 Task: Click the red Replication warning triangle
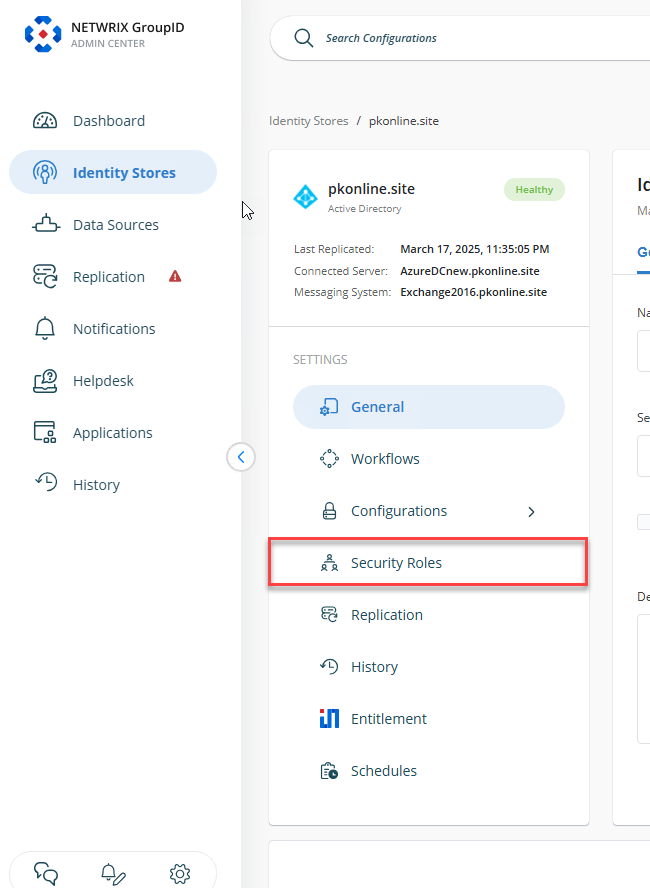(175, 276)
